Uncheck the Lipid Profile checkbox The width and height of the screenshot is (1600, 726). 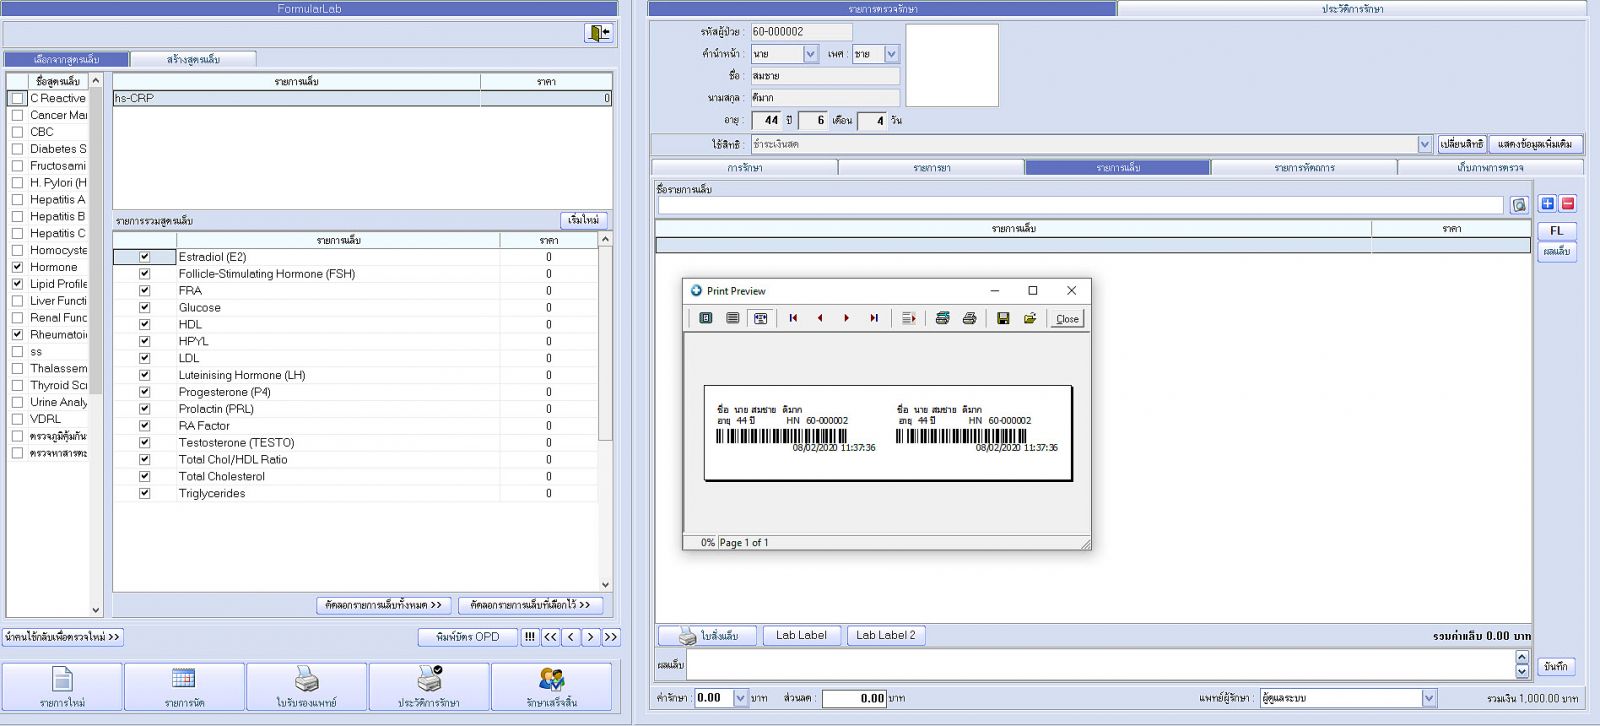click(17, 284)
